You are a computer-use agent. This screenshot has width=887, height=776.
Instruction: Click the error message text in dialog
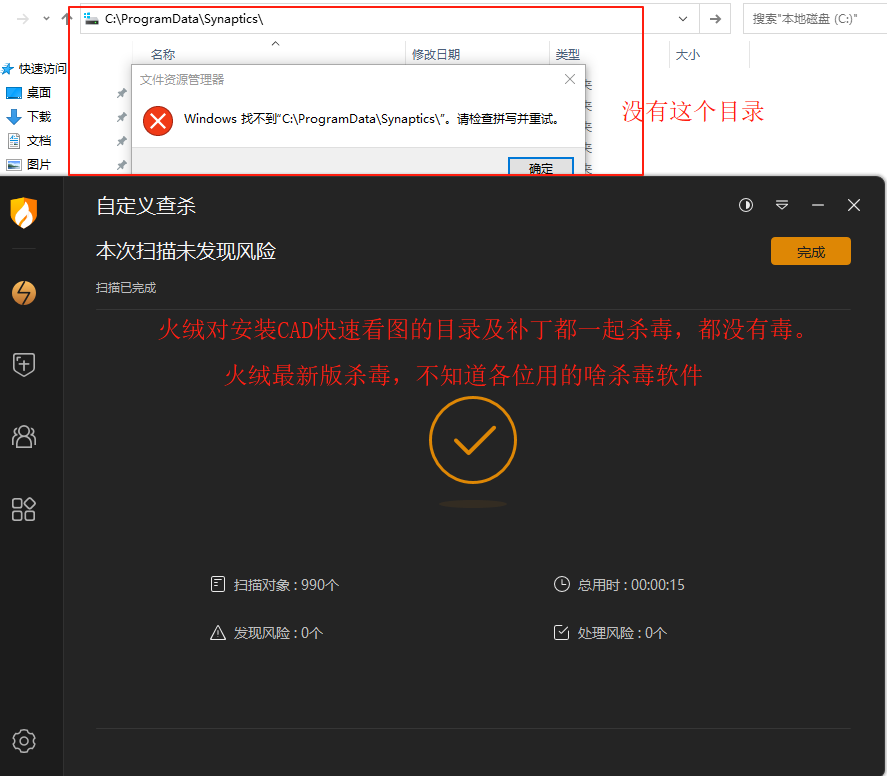pyautogui.click(x=372, y=119)
